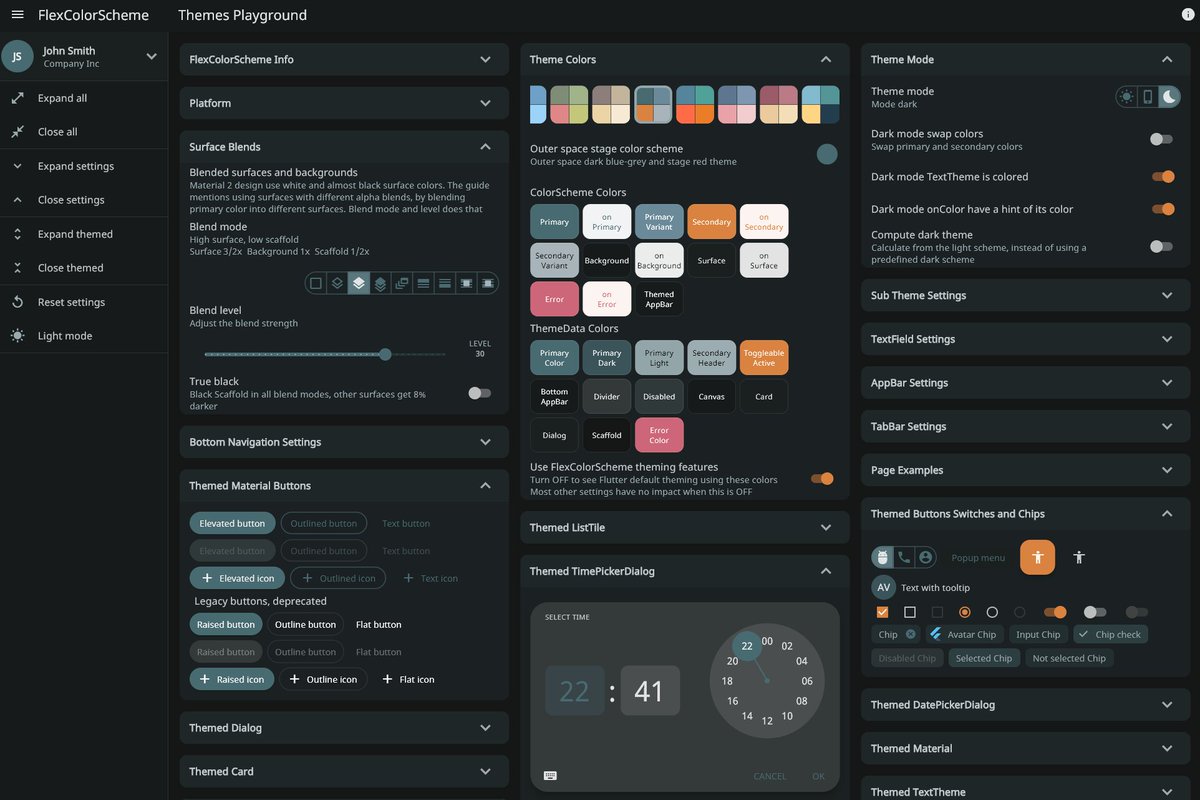Select the Android toggle button icon
This screenshot has height=800, width=1200.
pos(882,557)
